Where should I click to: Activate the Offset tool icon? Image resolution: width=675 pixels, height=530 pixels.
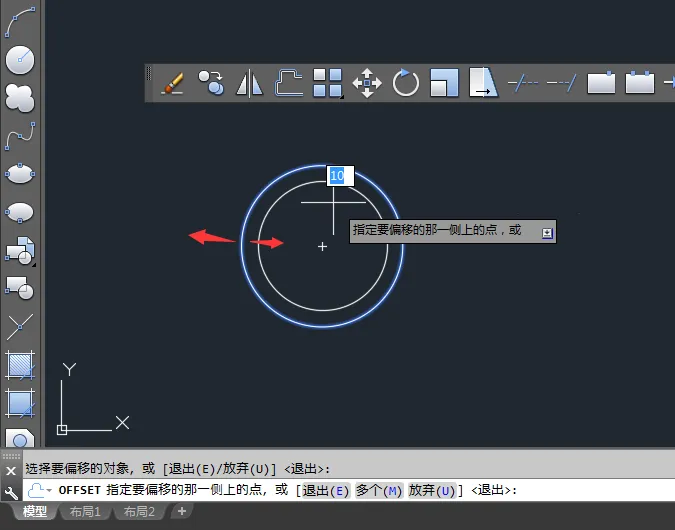click(289, 82)
